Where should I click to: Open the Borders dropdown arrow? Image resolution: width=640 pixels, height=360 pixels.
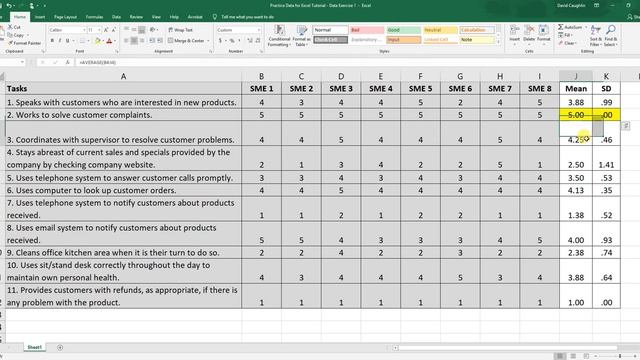[x=89, y=41]
